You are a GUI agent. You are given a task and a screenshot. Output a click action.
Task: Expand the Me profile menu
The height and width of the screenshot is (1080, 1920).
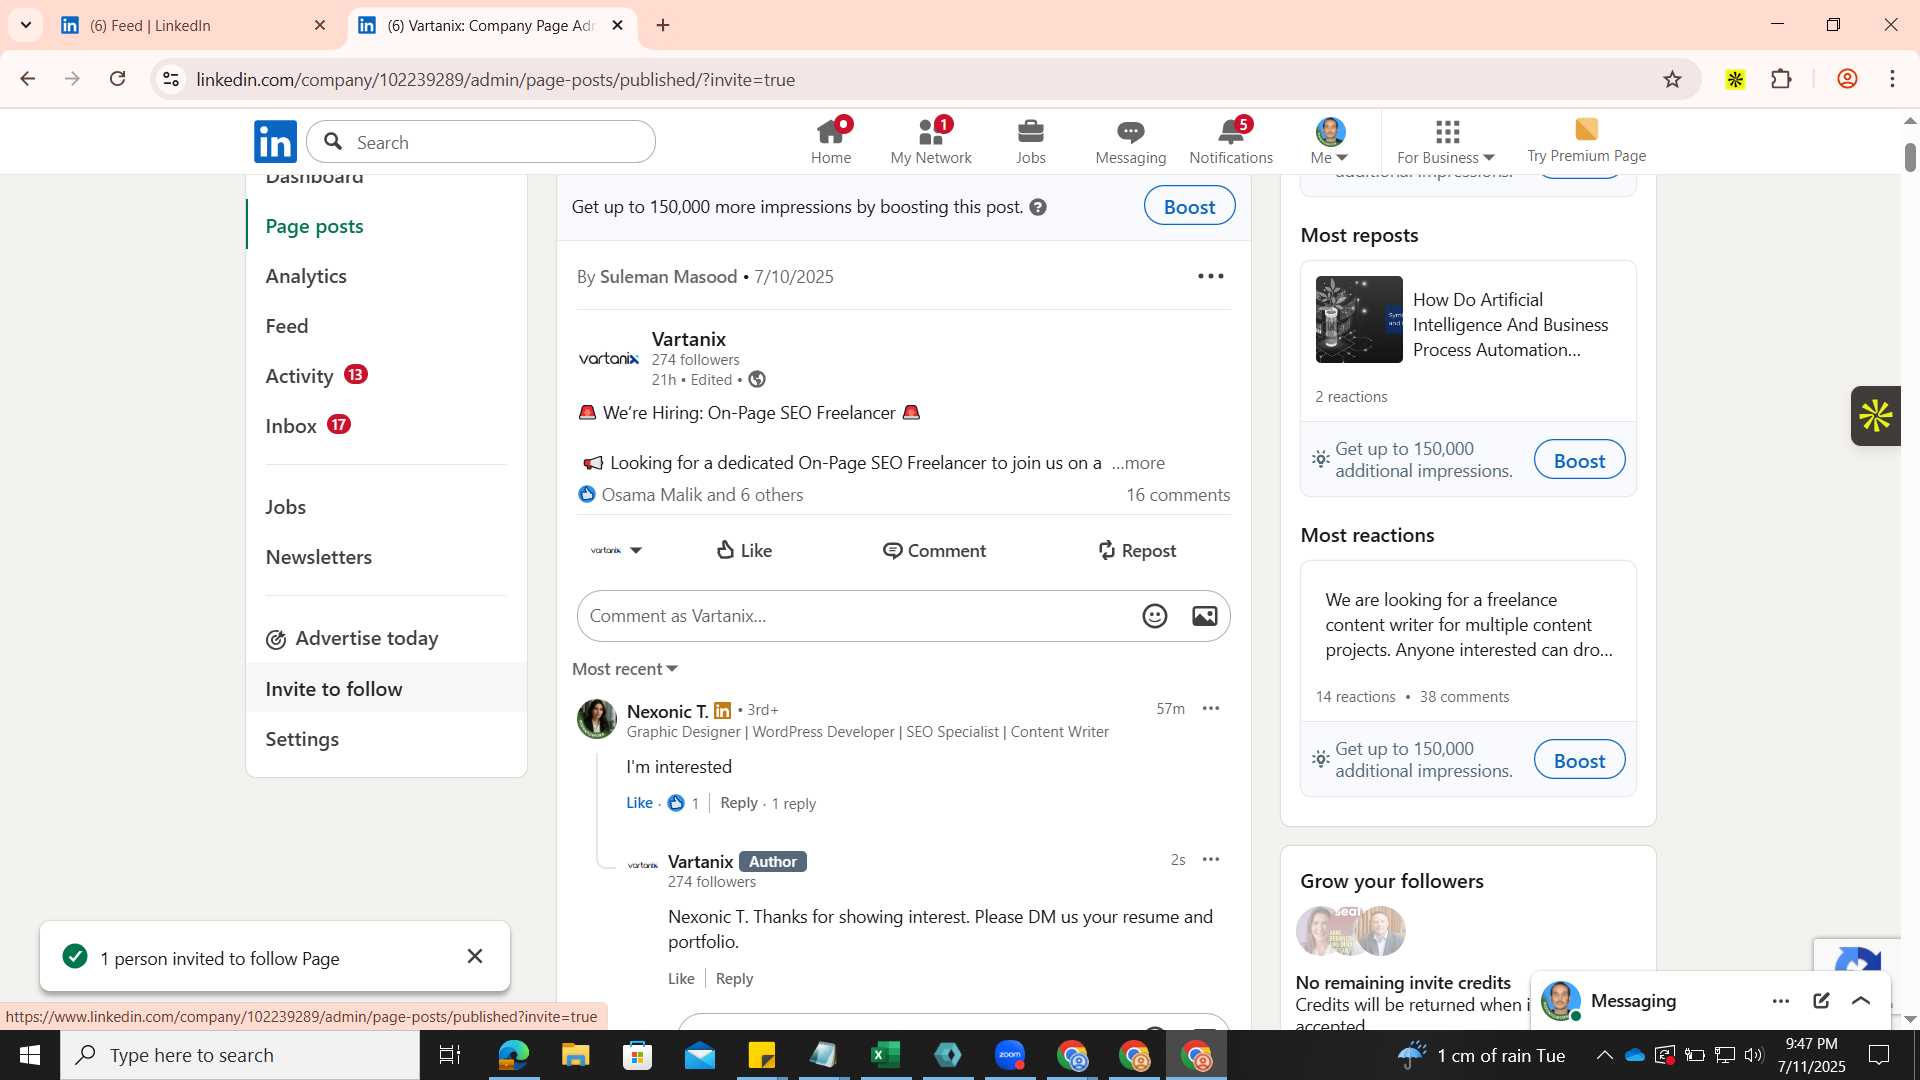coord(1330,142)
